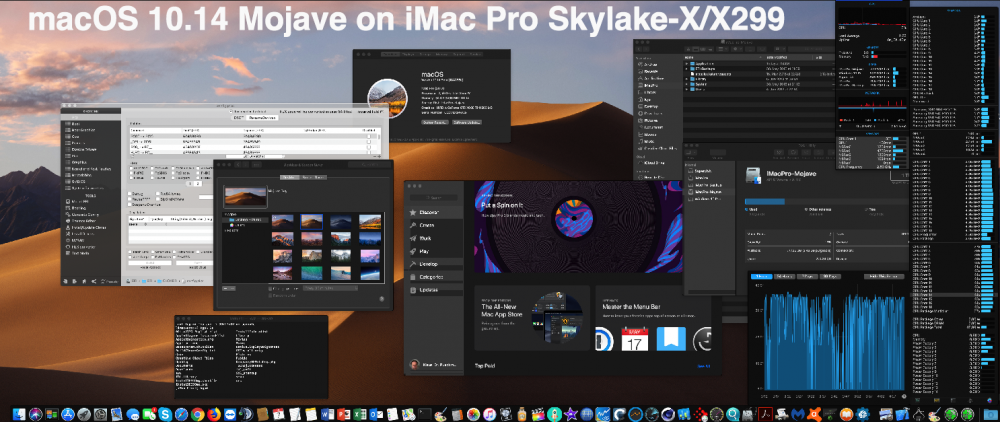1000x422 pixels.
Task: Open Develop in App Store sidebar
Action: (x=436, y=264)
